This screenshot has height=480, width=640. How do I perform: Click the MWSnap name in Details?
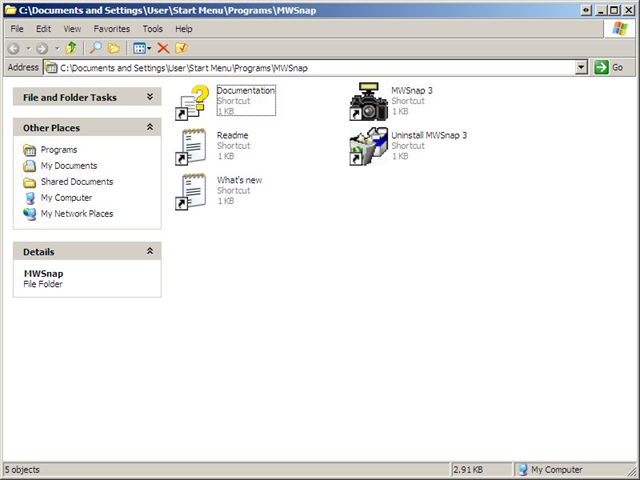[43, 273]
